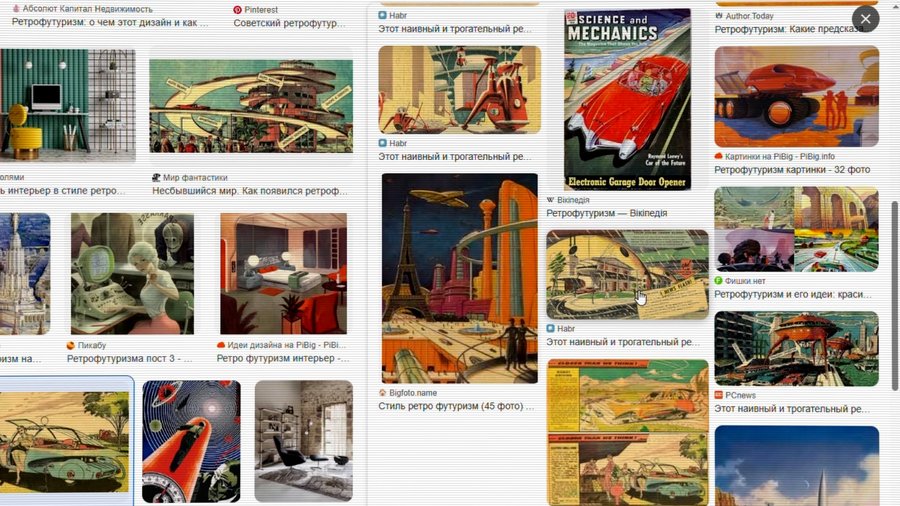The image size is (900, 506).
Task: Open the green desk interior photo
Action: pyautogui.click(x=68, y=106)
